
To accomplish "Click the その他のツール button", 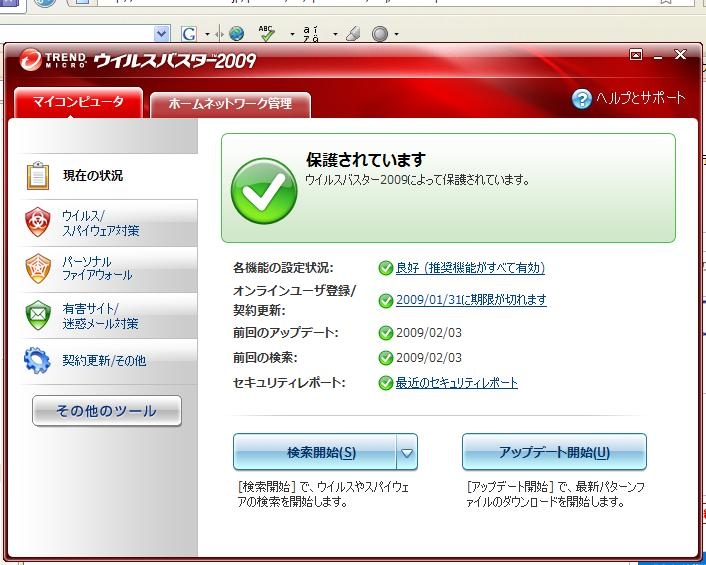I will (x=107, y=411).
